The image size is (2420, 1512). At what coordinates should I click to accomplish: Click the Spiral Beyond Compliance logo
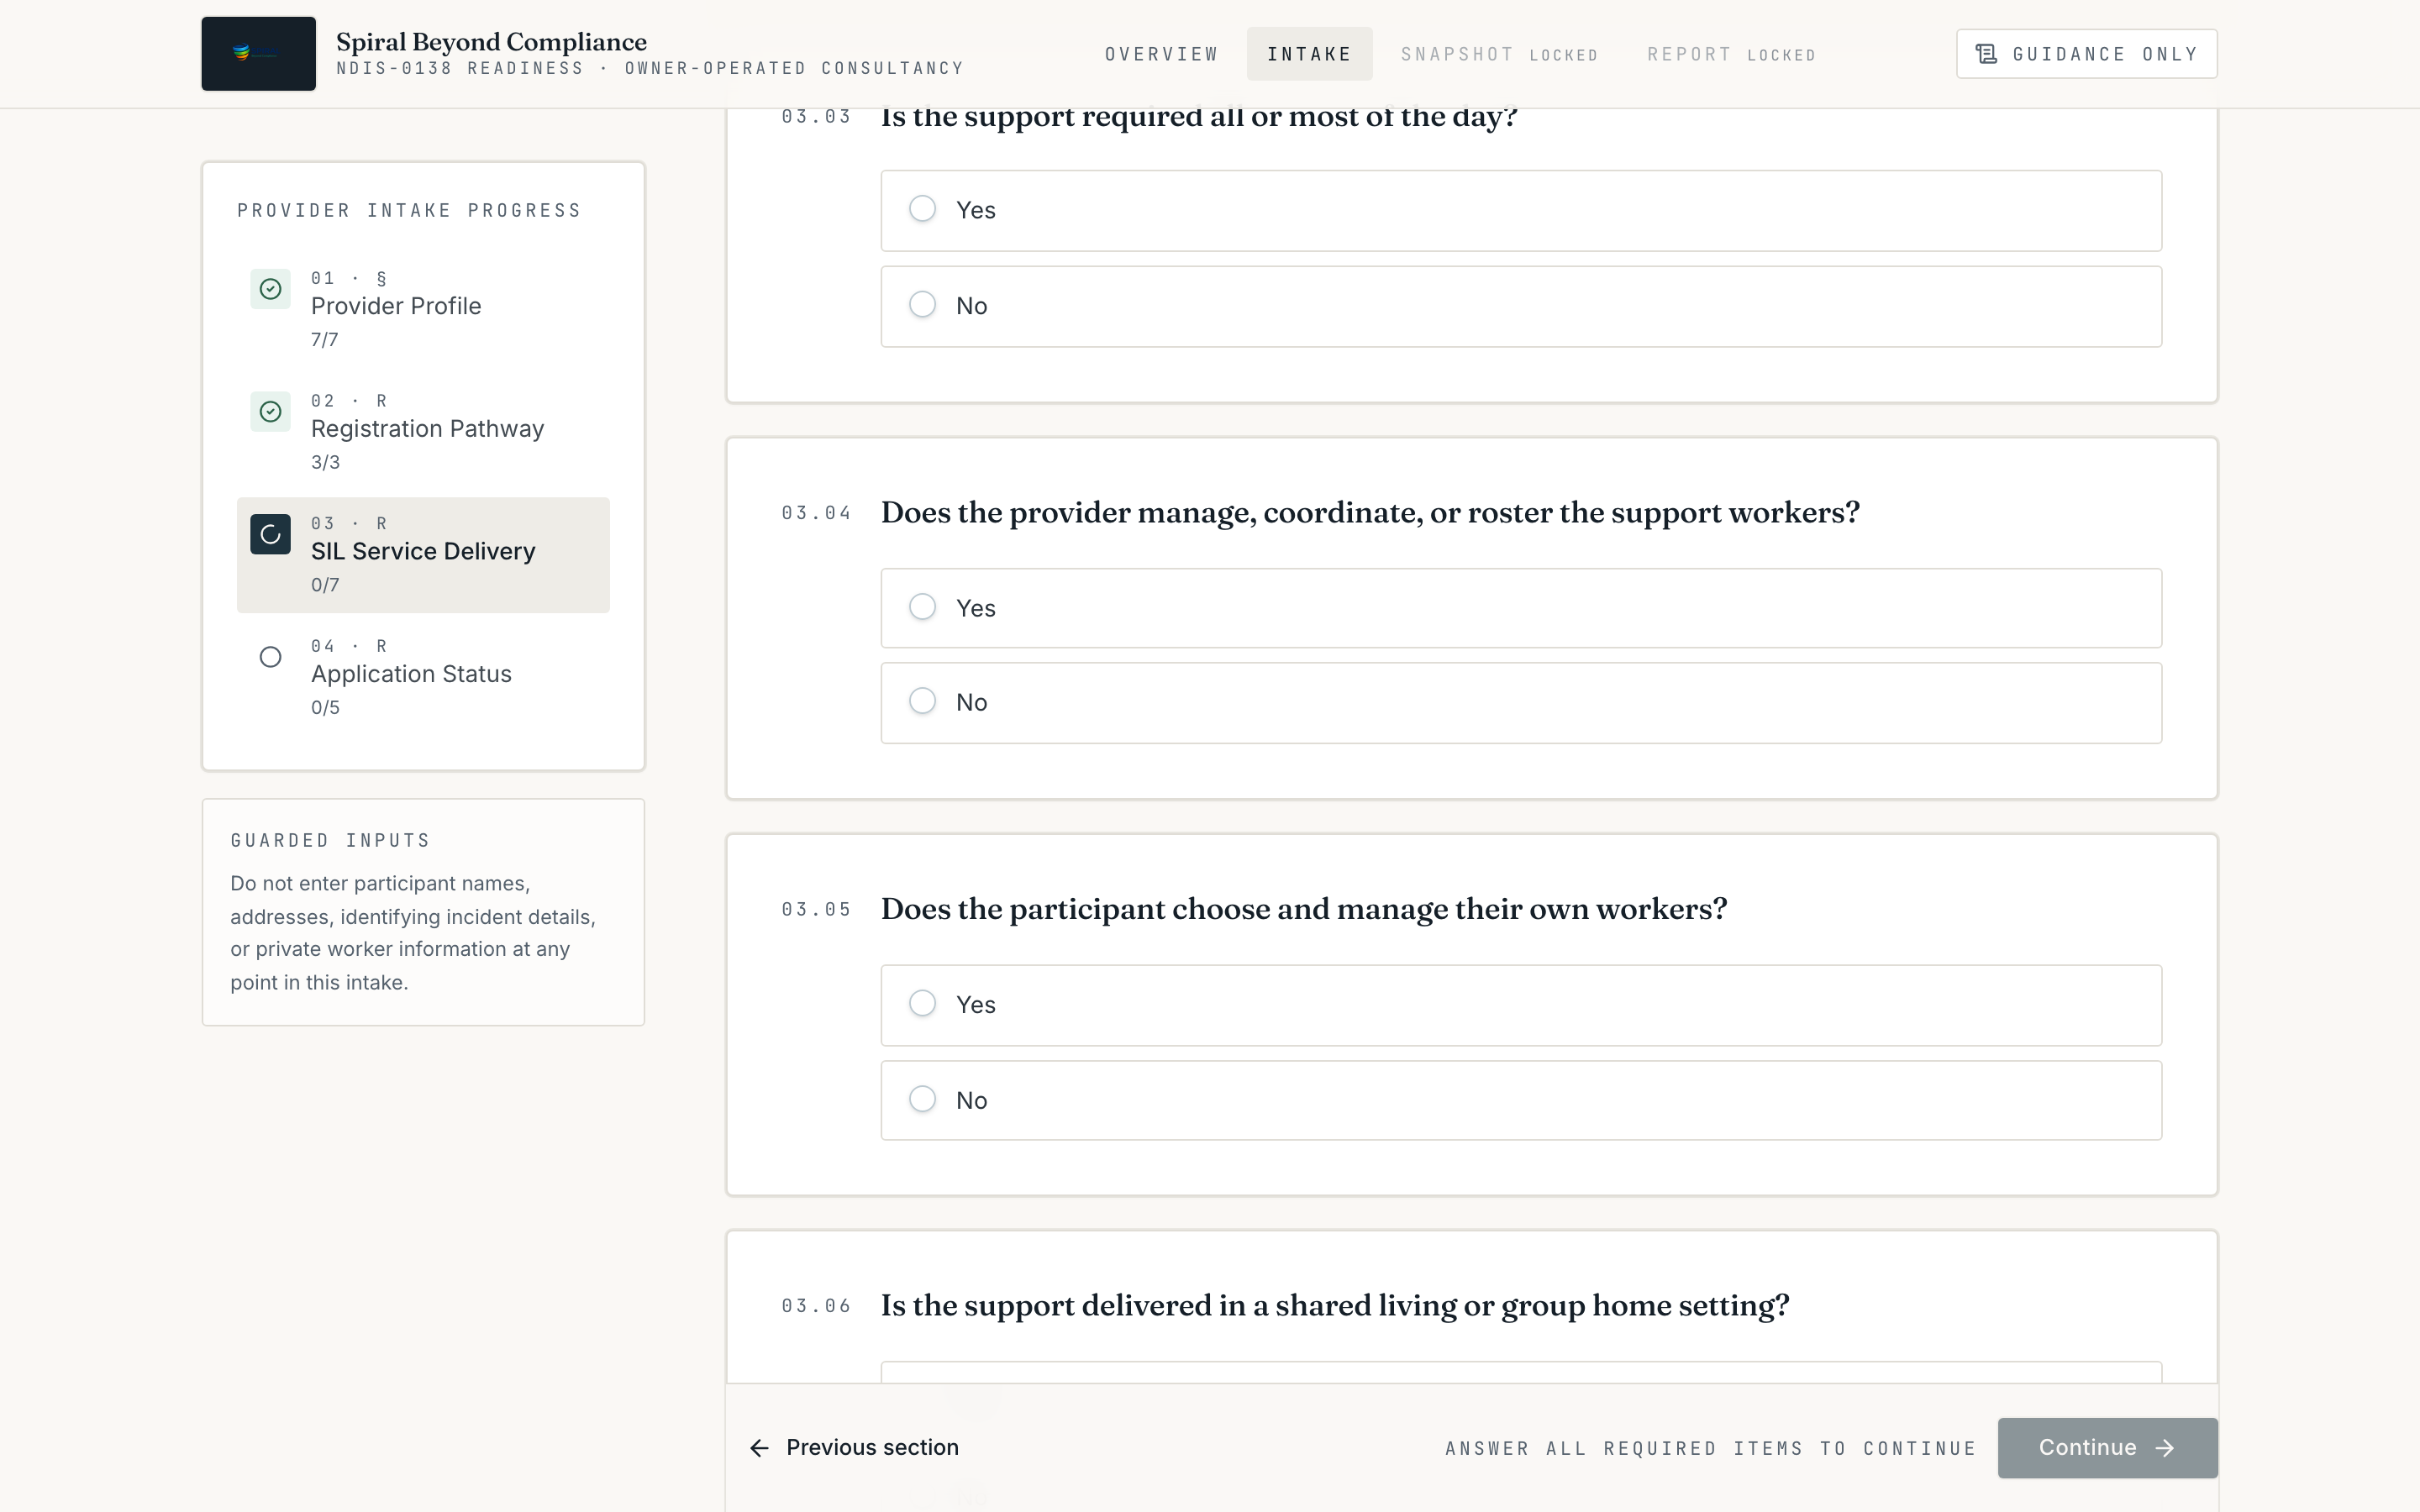258,54
